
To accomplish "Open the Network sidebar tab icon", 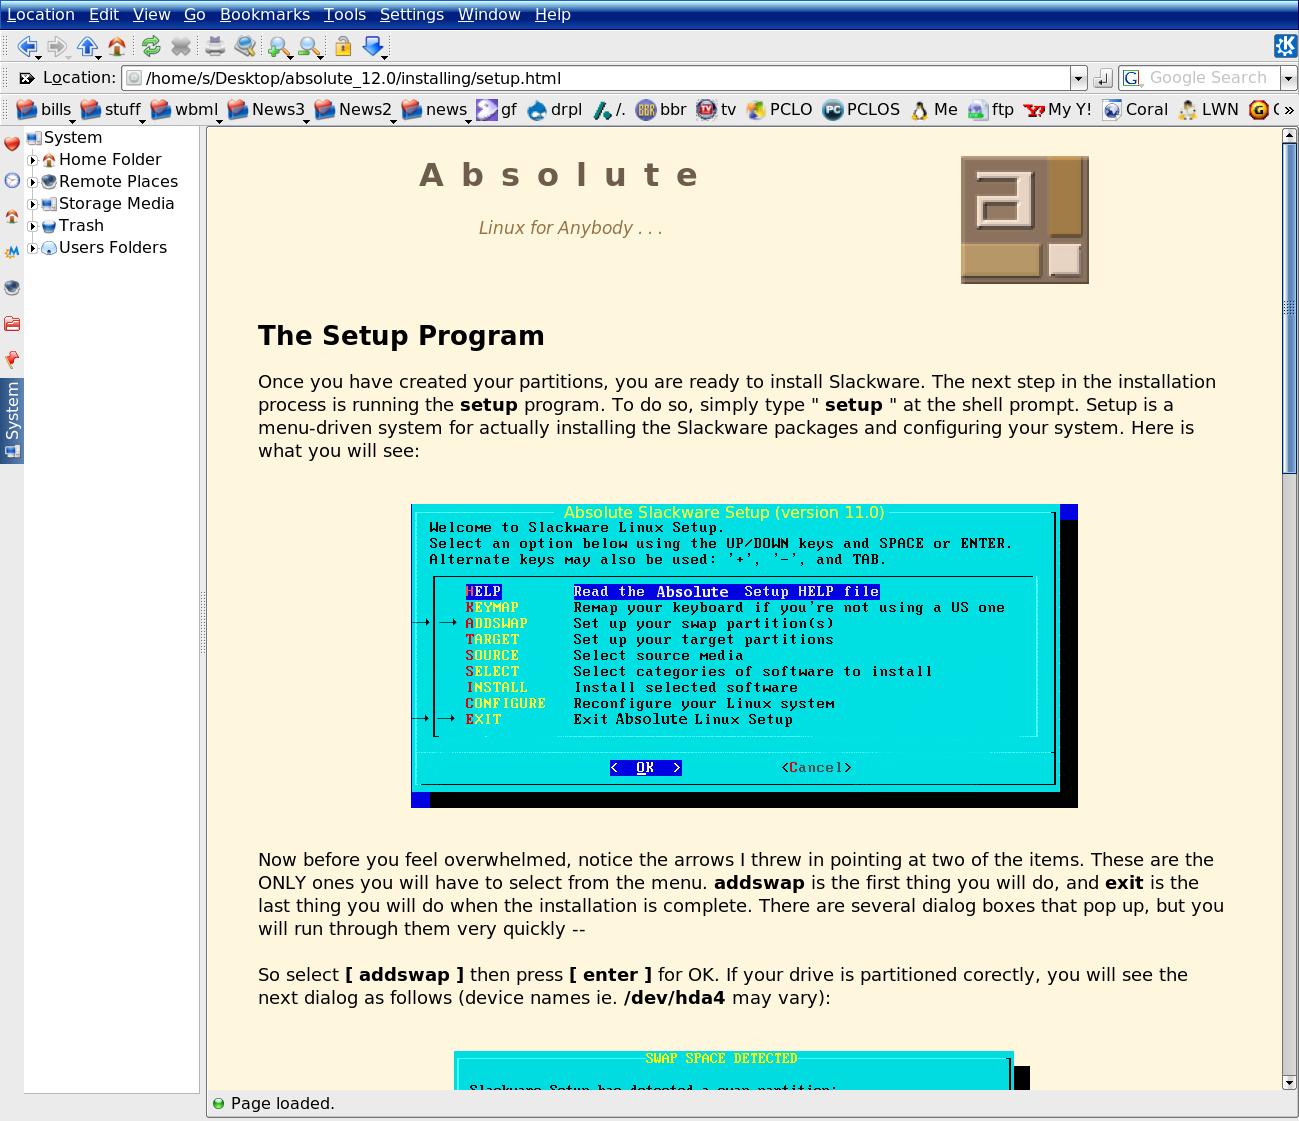I will (x=12, y=288).
